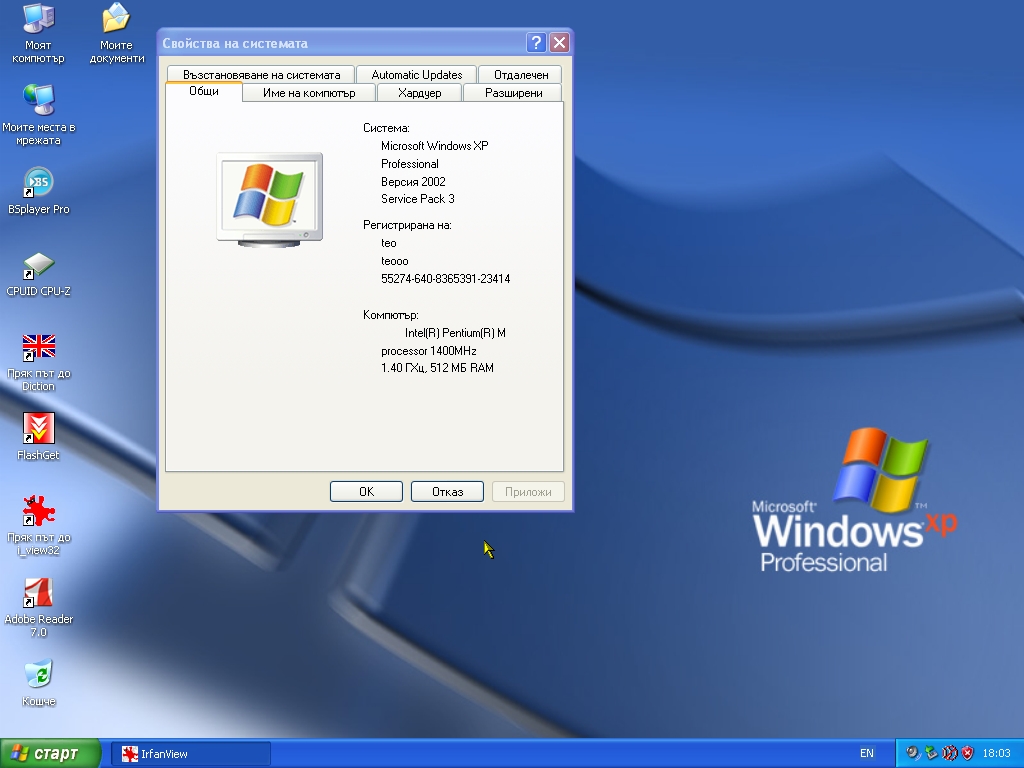
Task: Select the CPUID CPU-Z shortcut icon
Action: click(39, 274)
